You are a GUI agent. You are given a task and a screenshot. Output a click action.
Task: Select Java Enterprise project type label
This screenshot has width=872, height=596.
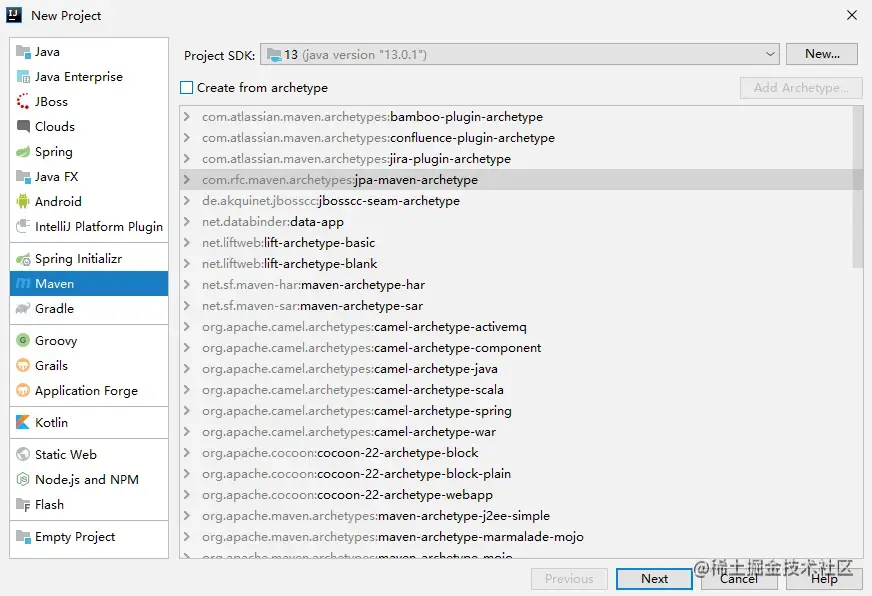click(79, 77)
